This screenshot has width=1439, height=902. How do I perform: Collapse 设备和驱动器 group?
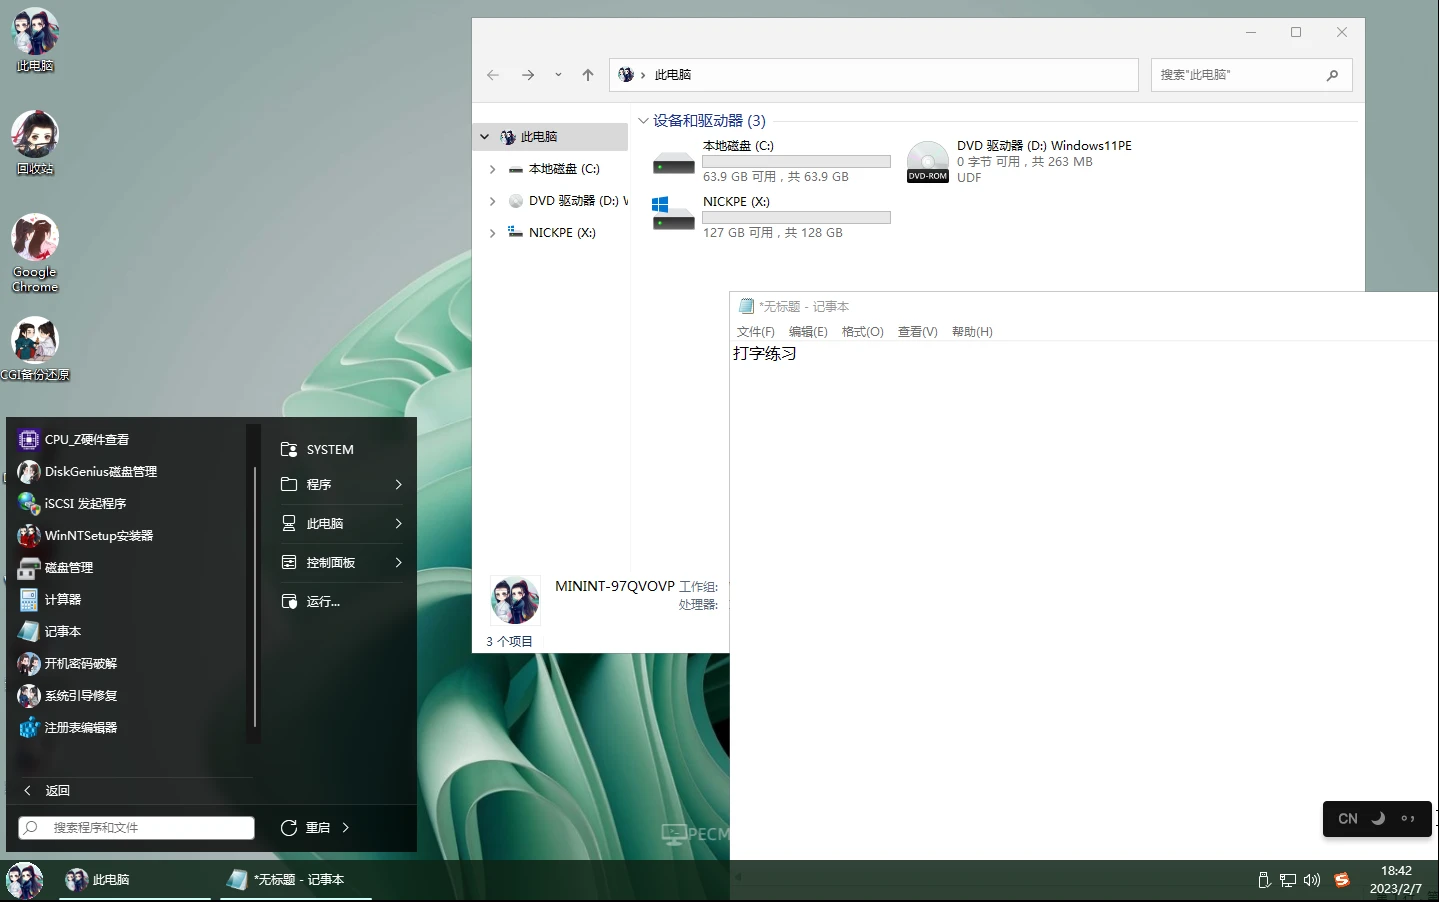click(643, 120)
